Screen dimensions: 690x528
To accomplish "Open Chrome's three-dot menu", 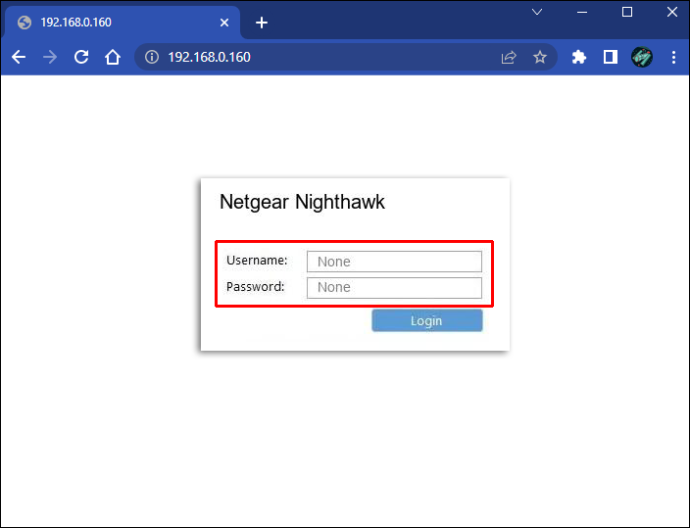I will tap(674, 57).
